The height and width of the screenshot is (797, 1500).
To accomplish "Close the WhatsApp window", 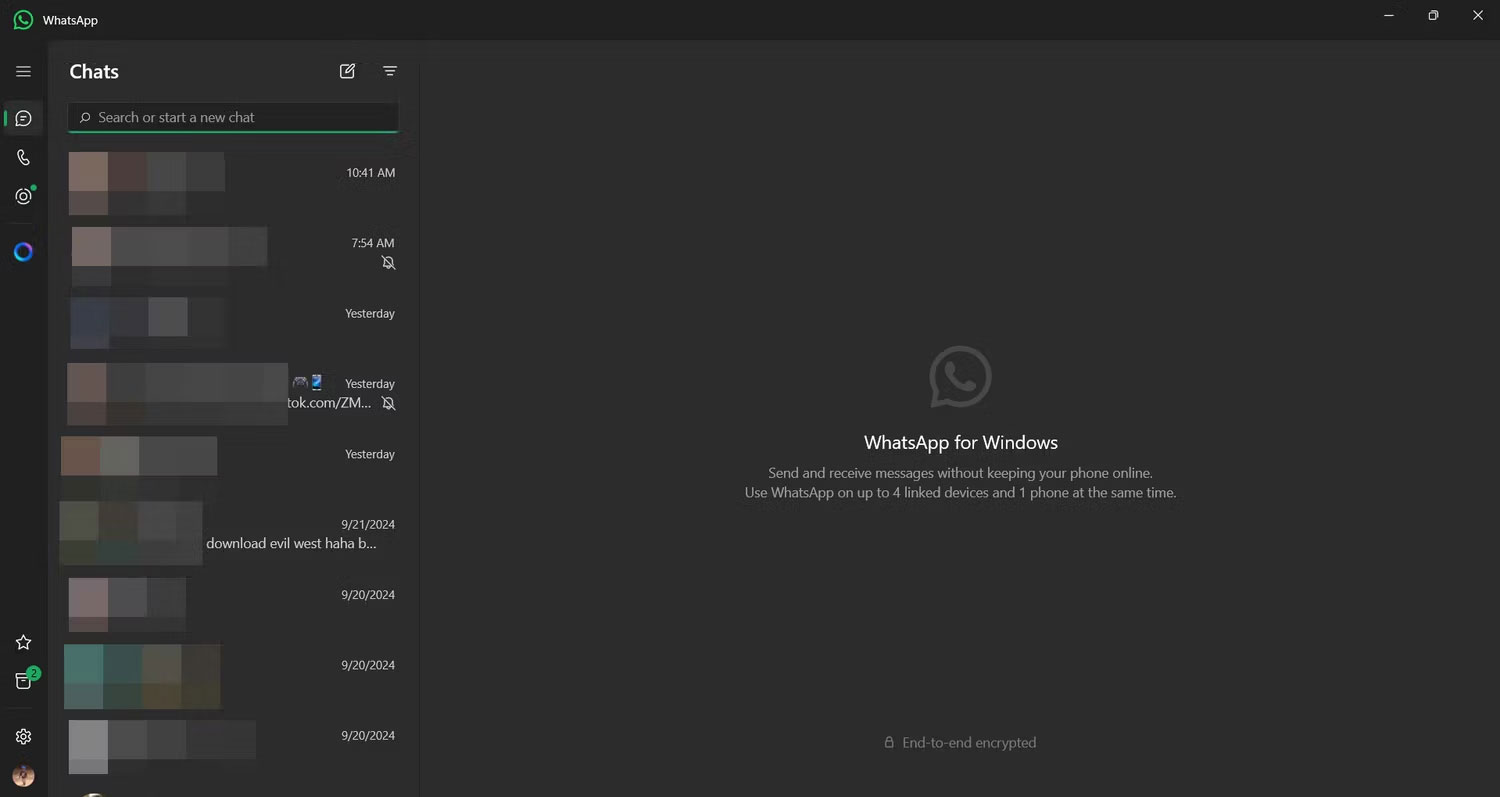I will click(x=1478, y=16).
